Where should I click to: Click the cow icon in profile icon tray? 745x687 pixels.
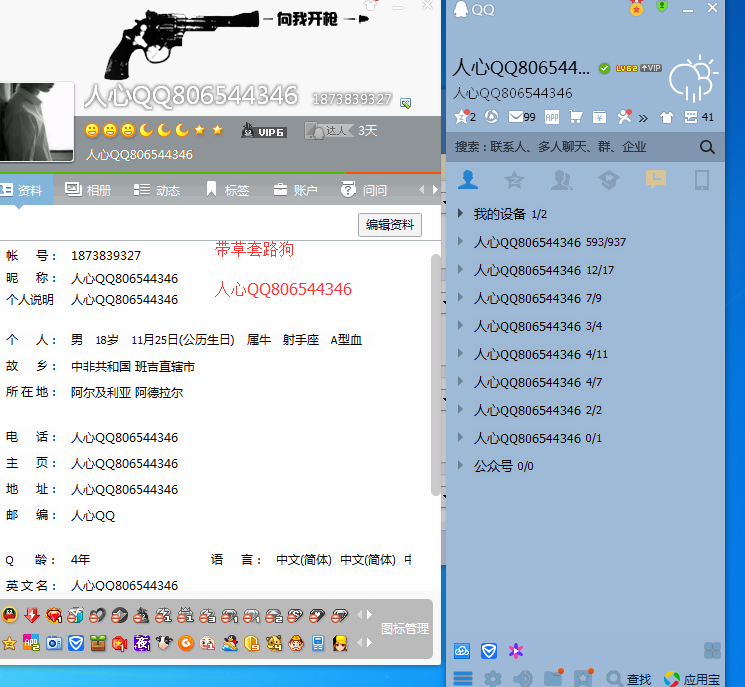(x=164, y=643)
